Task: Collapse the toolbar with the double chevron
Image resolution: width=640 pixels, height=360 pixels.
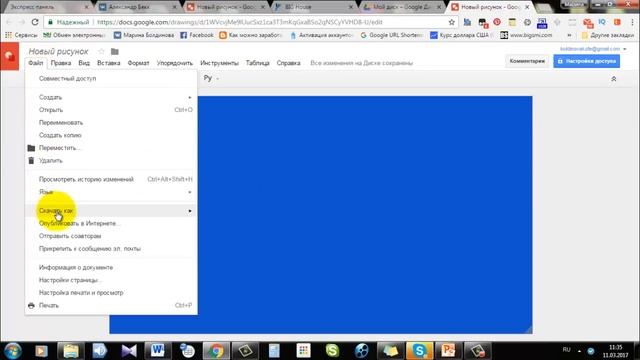Action: click(613, 79)
